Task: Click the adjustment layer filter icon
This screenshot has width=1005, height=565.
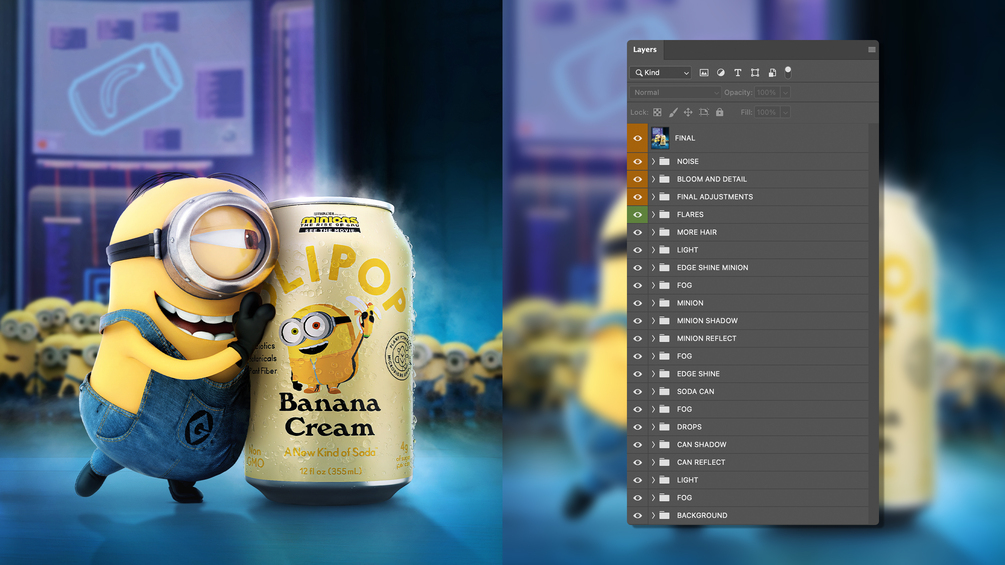Action: click(721, 73)
